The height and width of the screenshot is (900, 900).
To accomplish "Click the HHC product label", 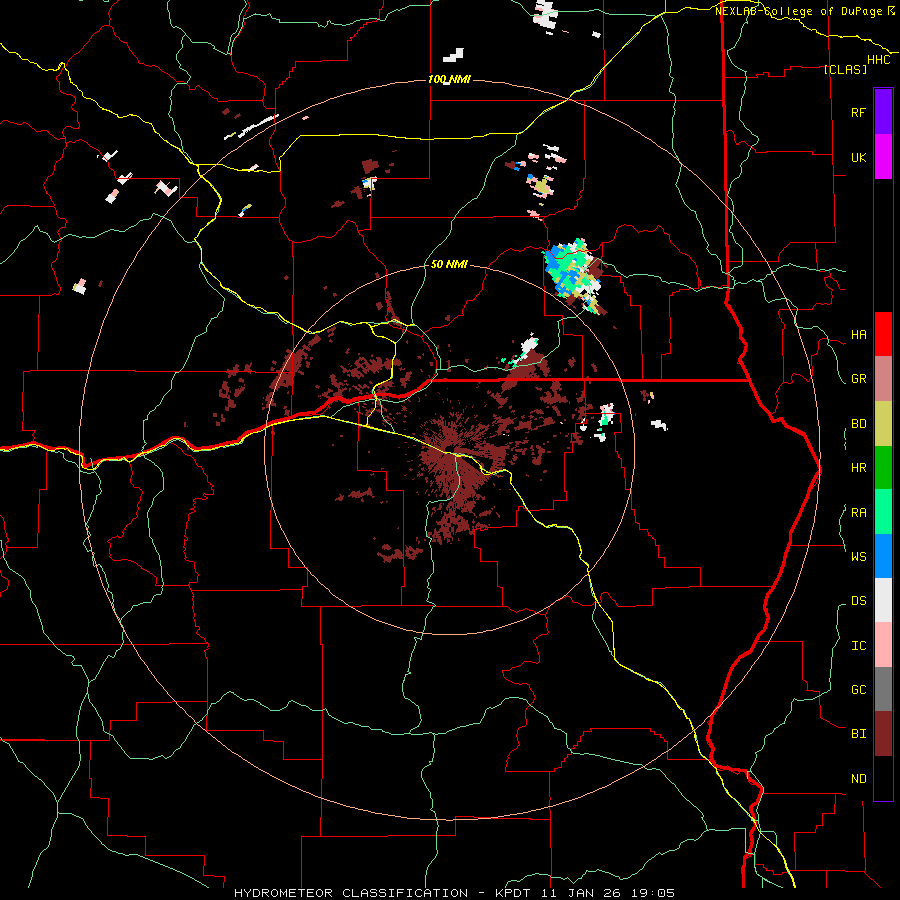I will point(878,60).
